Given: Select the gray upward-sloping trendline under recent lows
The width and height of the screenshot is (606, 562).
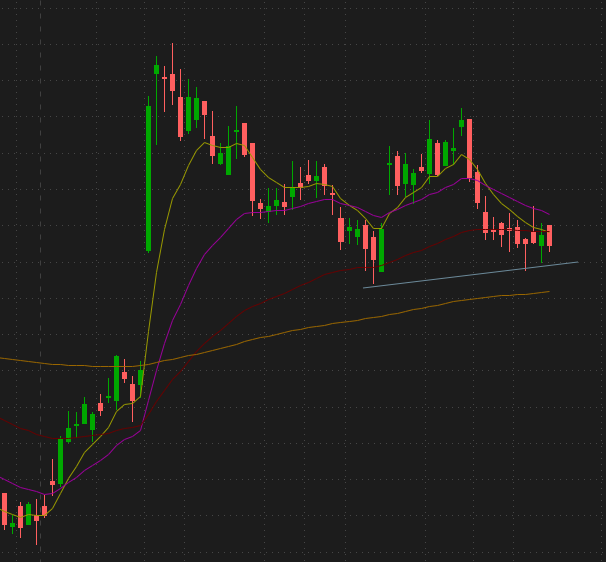Looking at the screenshot, I should 470,275.
